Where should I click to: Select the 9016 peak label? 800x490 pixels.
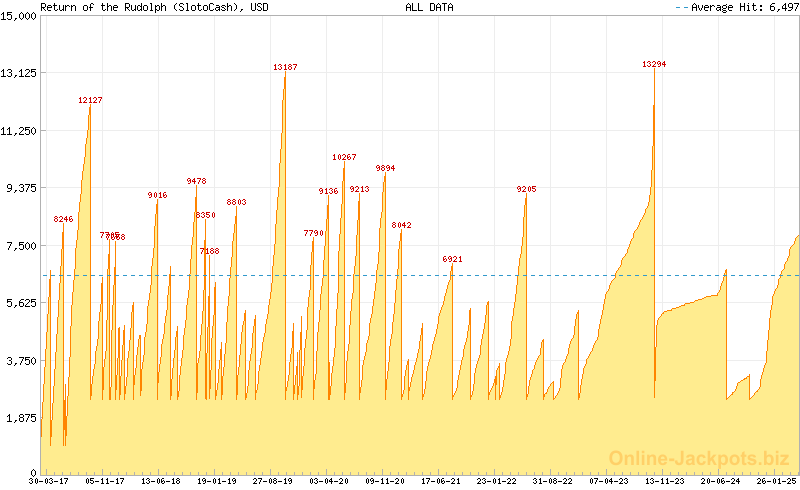coord(157,195)
